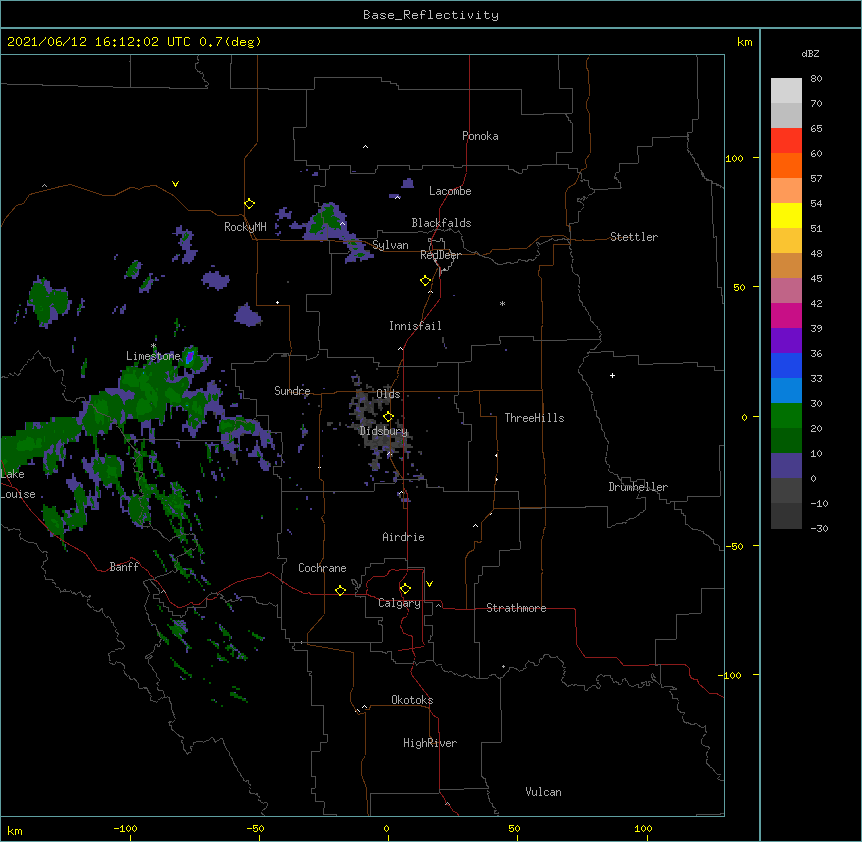Image resolution: width=862 pixels, height=842 pixels.
Task: Click the blue high-reflectivity cell near Limestone
Action: pyautogui.click(x=190, y=357)
